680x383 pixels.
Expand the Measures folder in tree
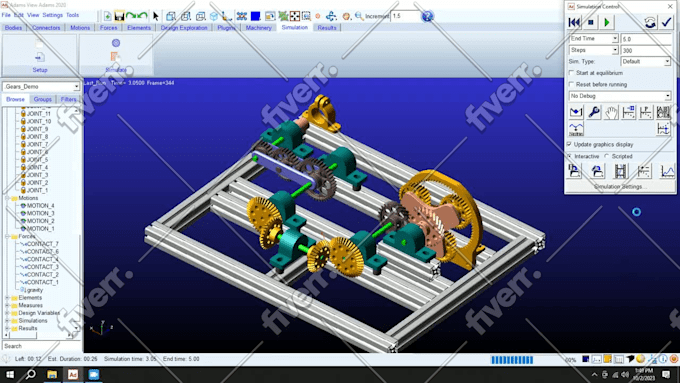(7, 305)
